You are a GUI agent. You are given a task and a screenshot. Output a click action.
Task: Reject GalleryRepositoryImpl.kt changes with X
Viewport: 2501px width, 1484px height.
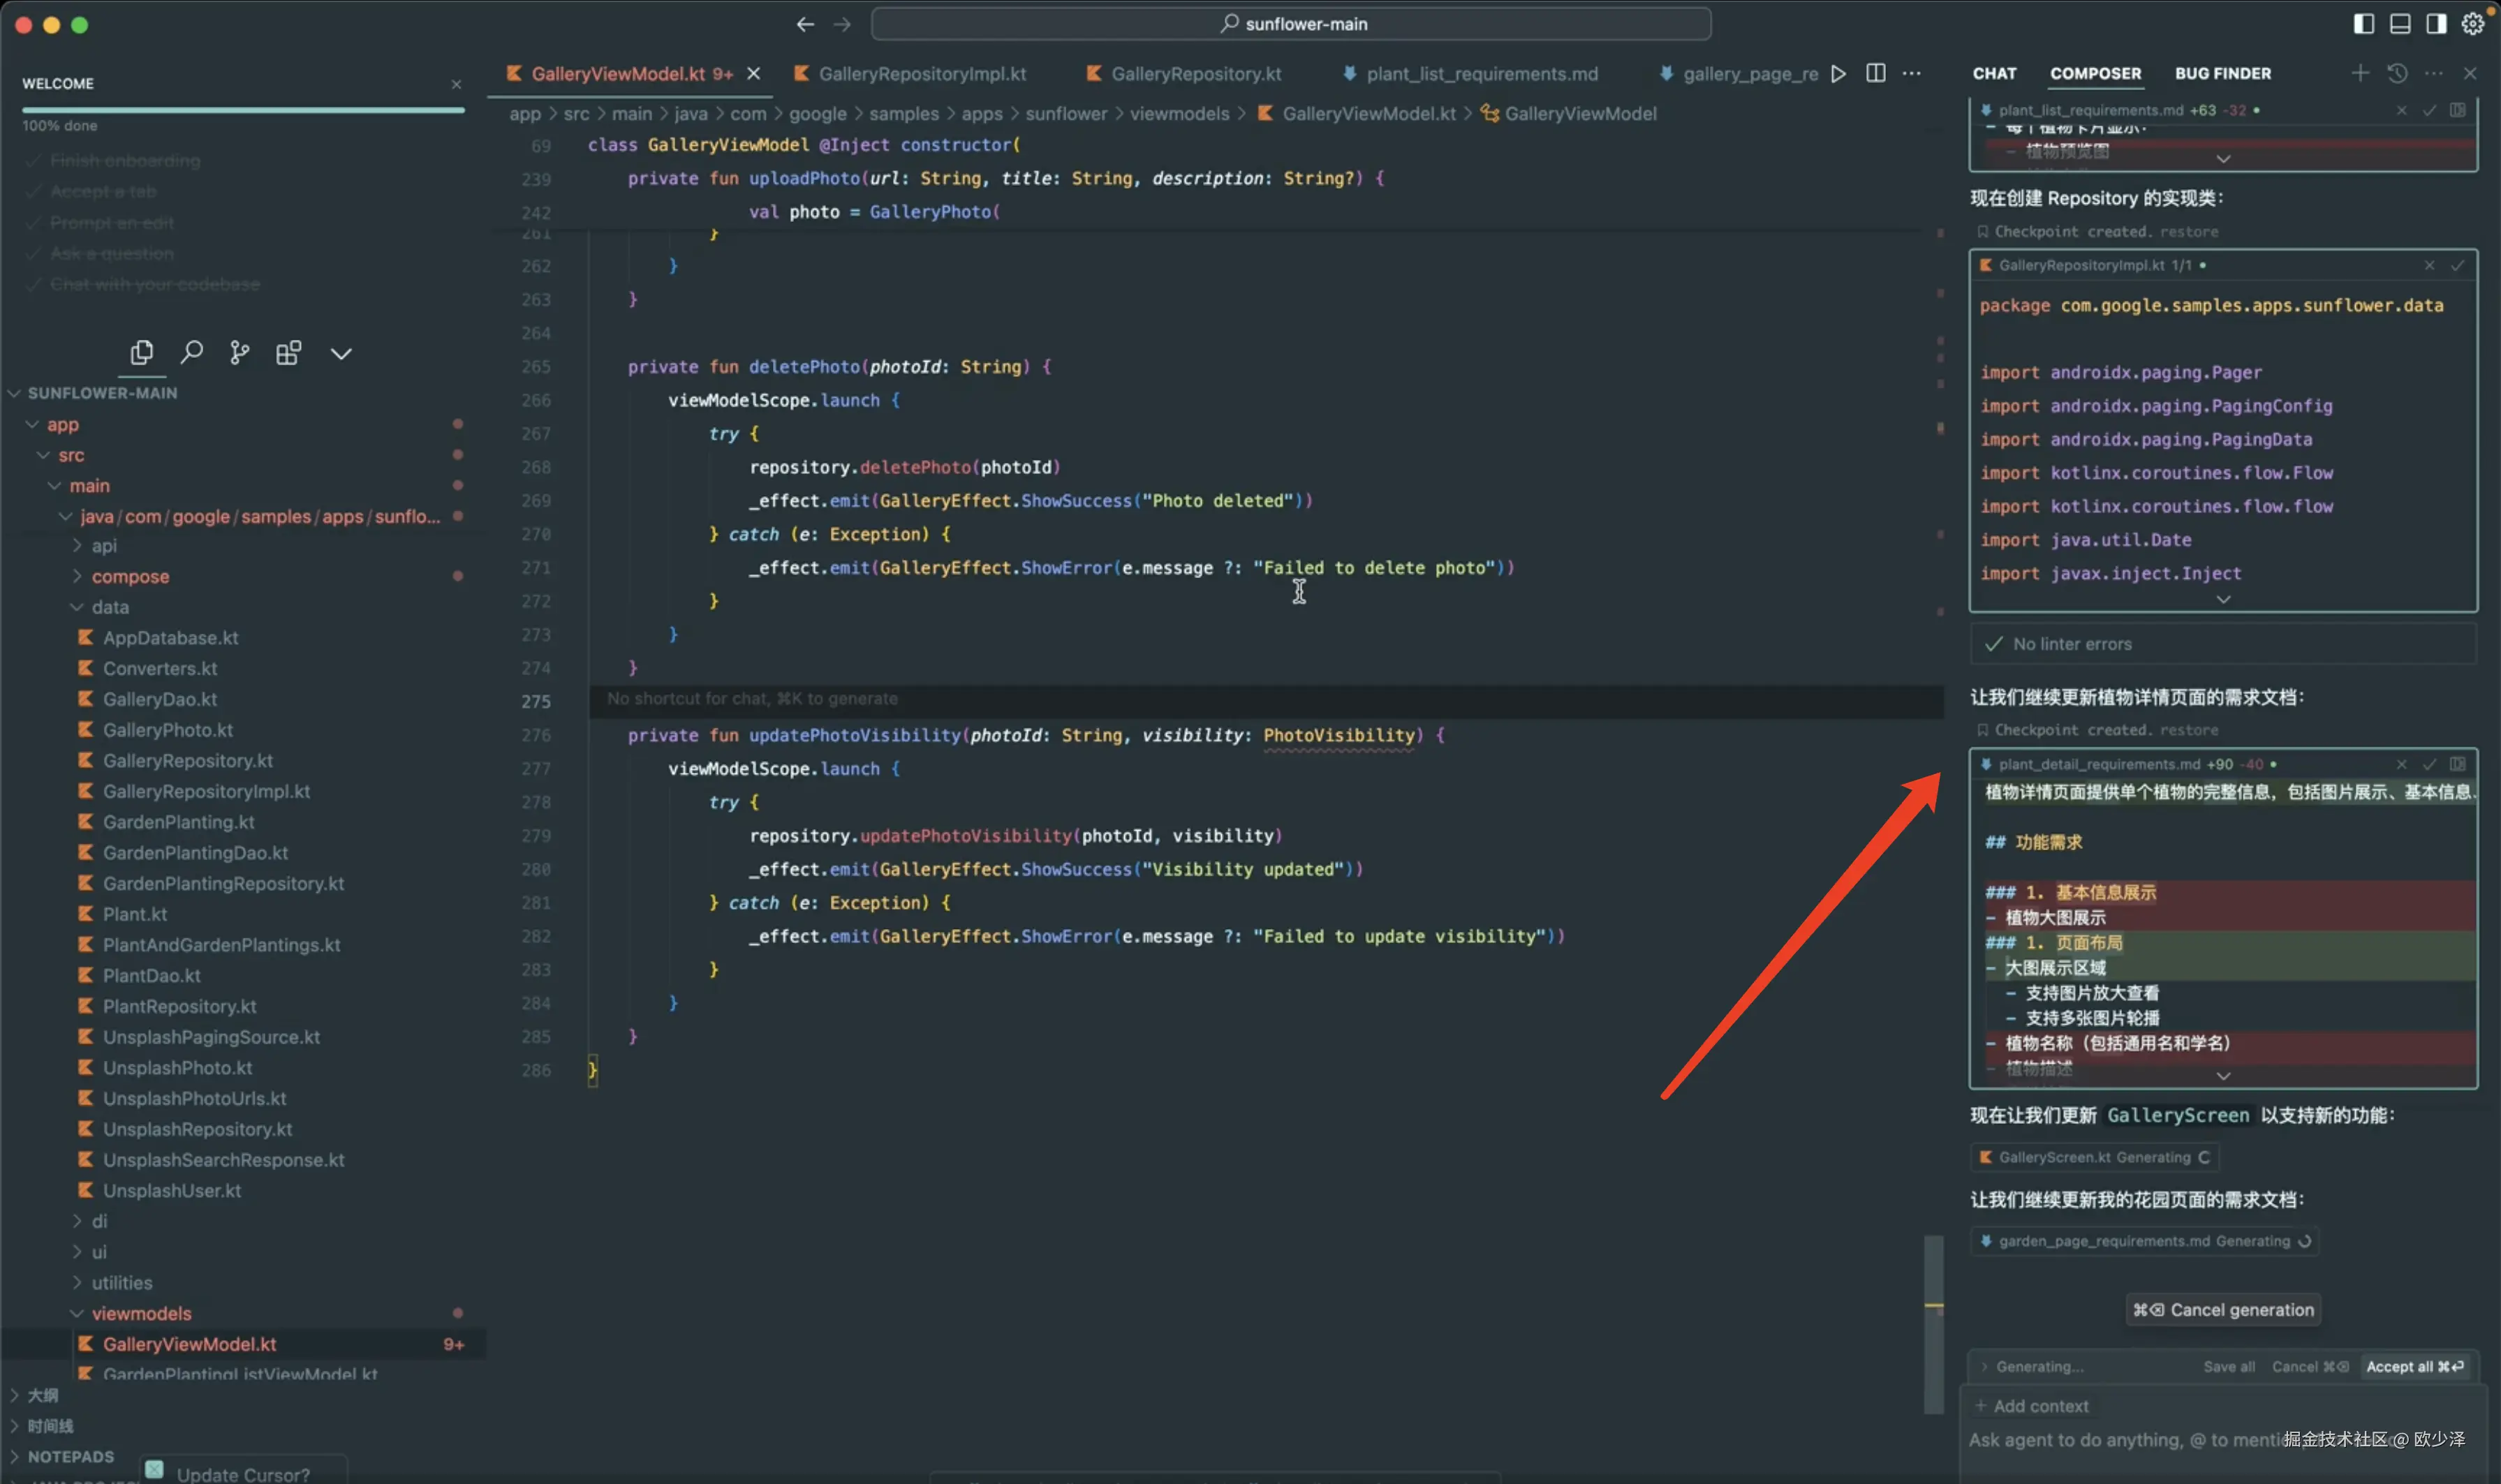pos(2430,265)
